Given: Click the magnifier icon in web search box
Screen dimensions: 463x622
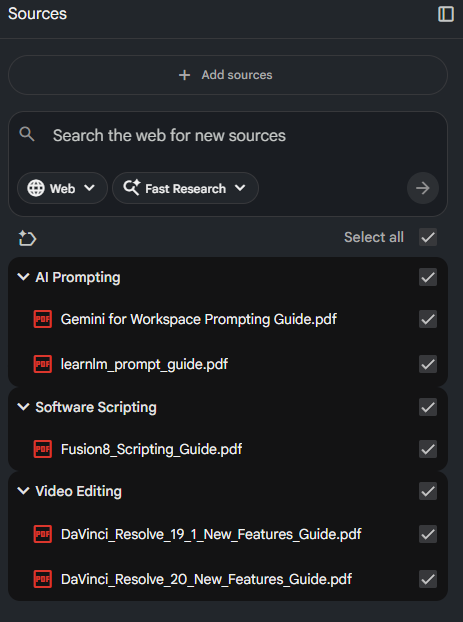Looking at the screenshot, I should tap(27, 134).
